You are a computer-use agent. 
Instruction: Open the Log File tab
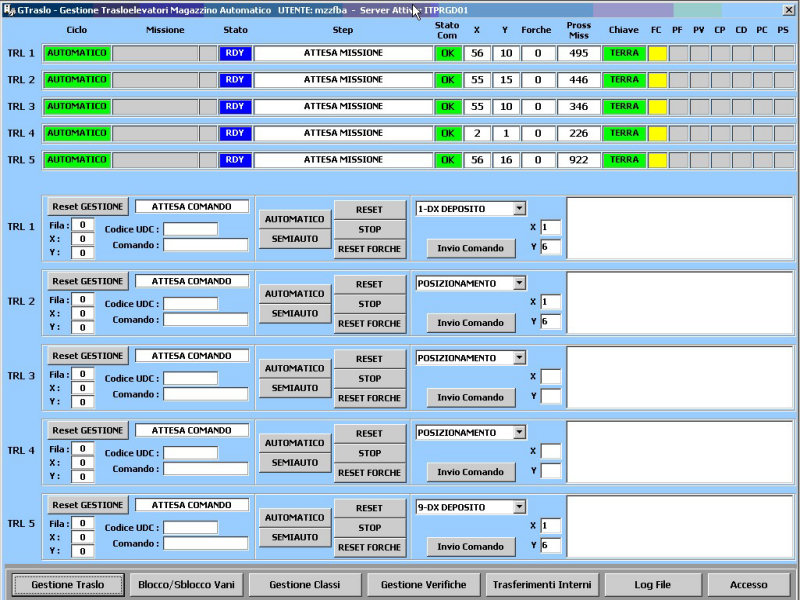point(651,584)
